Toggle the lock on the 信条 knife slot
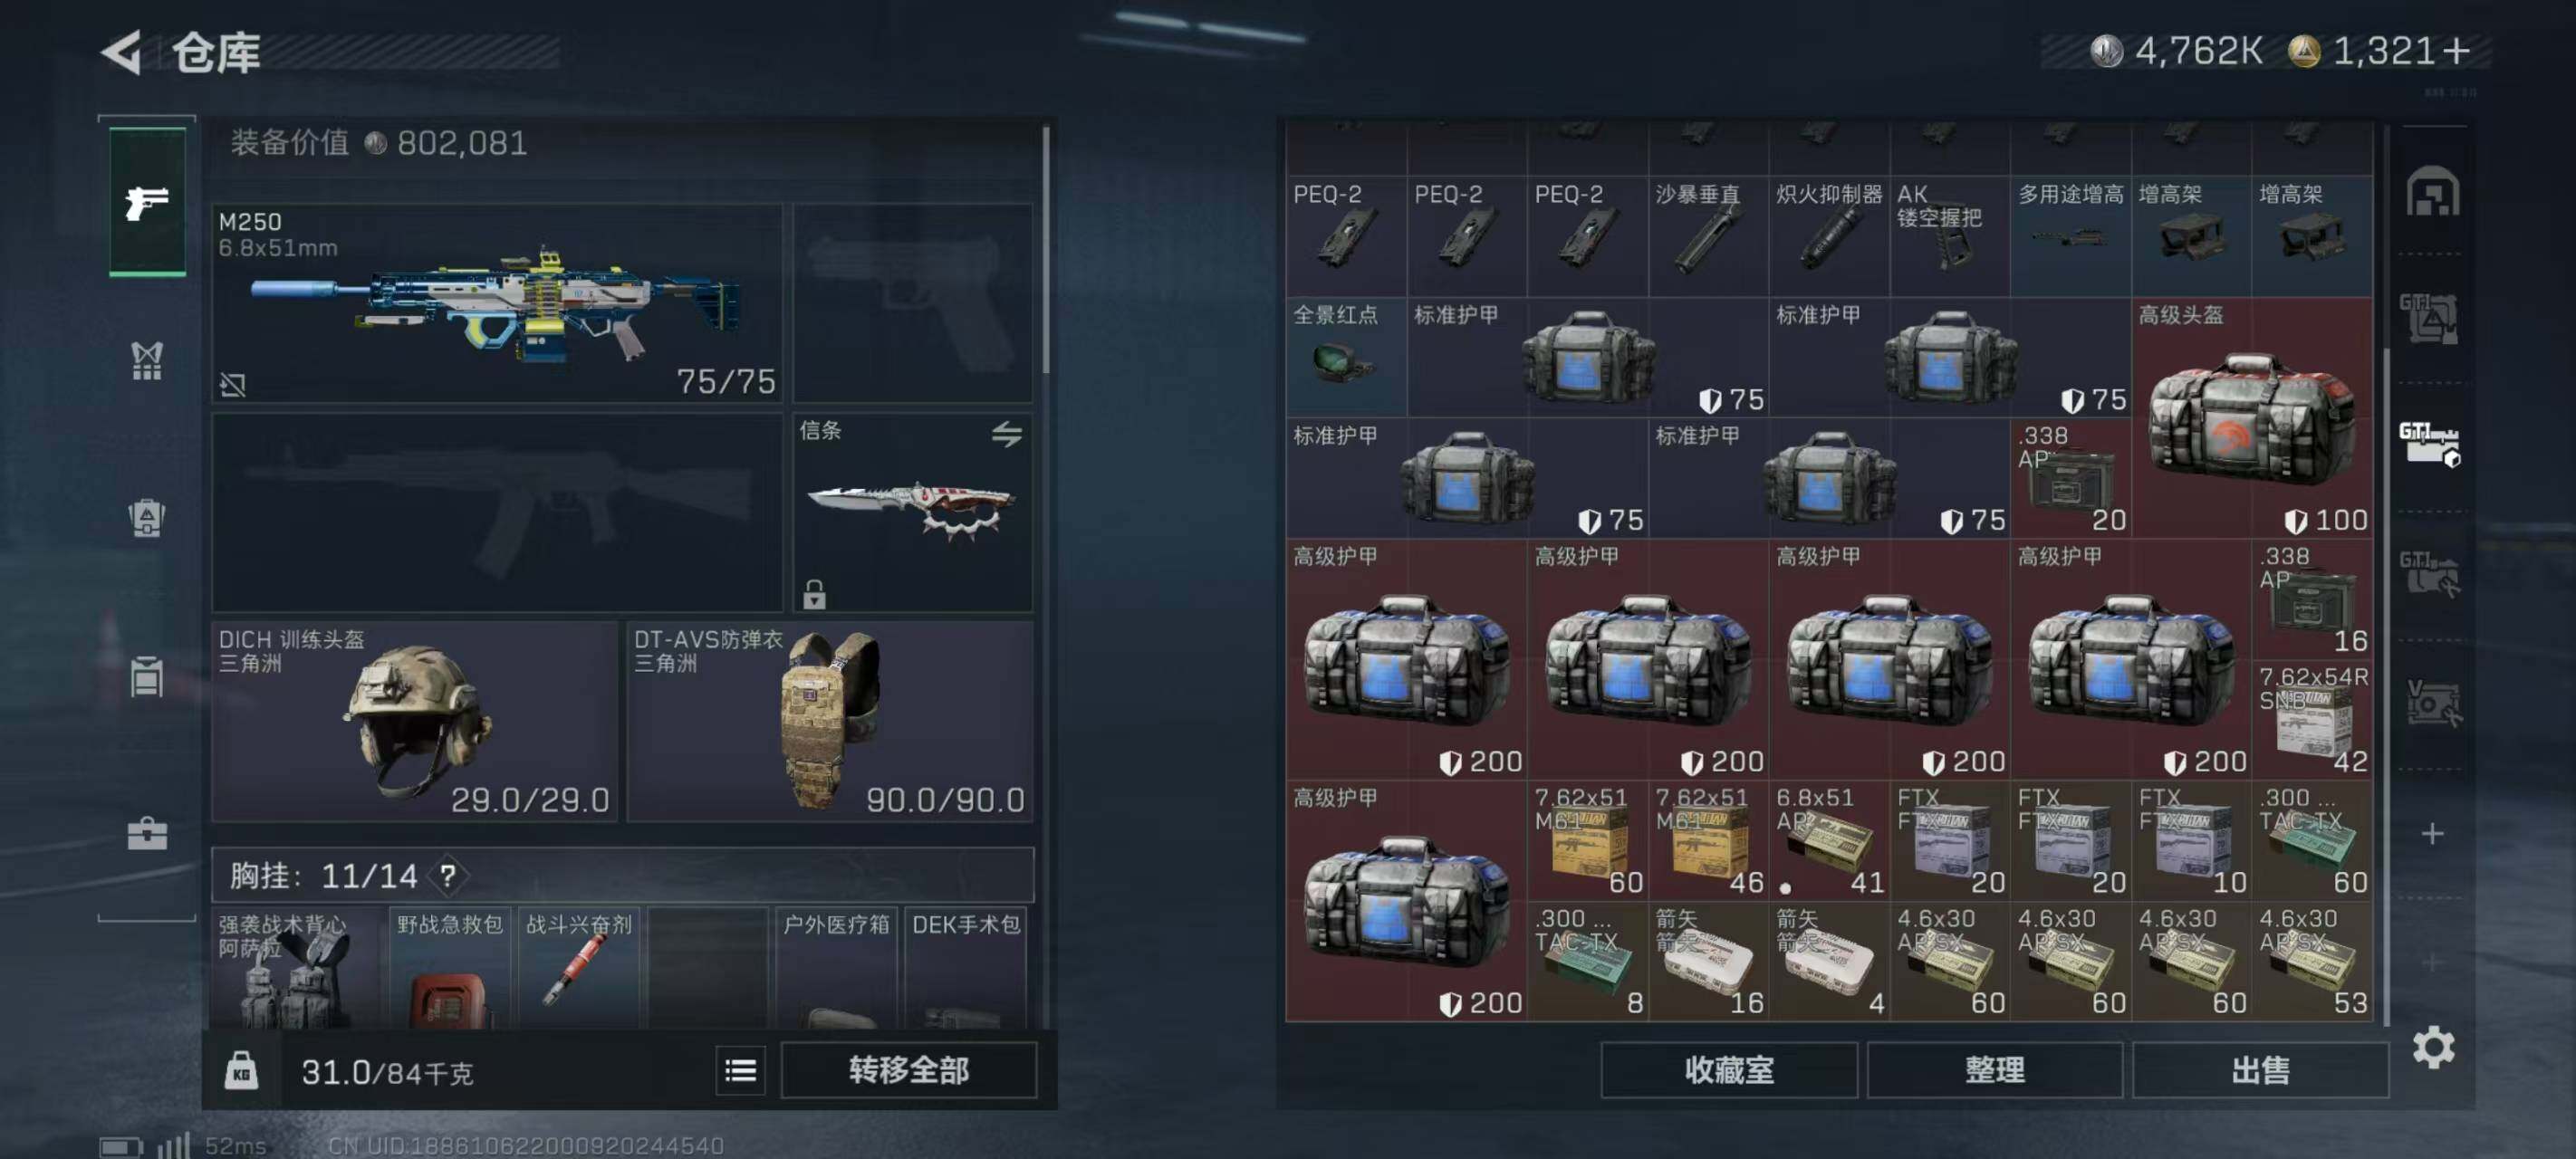2576x1159 pixels. click(x=814, y=593)
